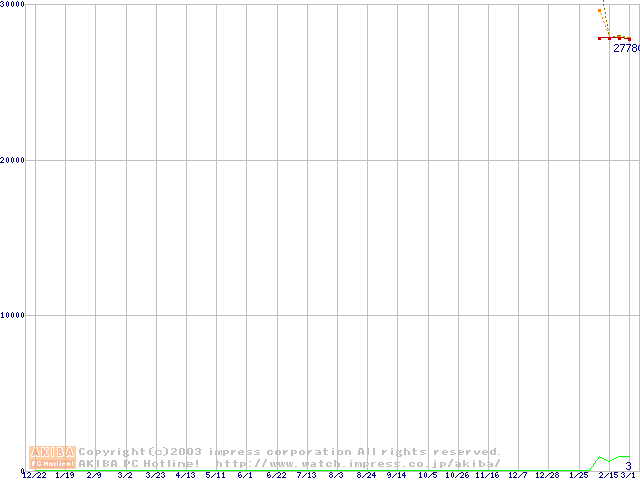
Task: Click the 2/15 date on x-axis
Action: pos(608,476)
